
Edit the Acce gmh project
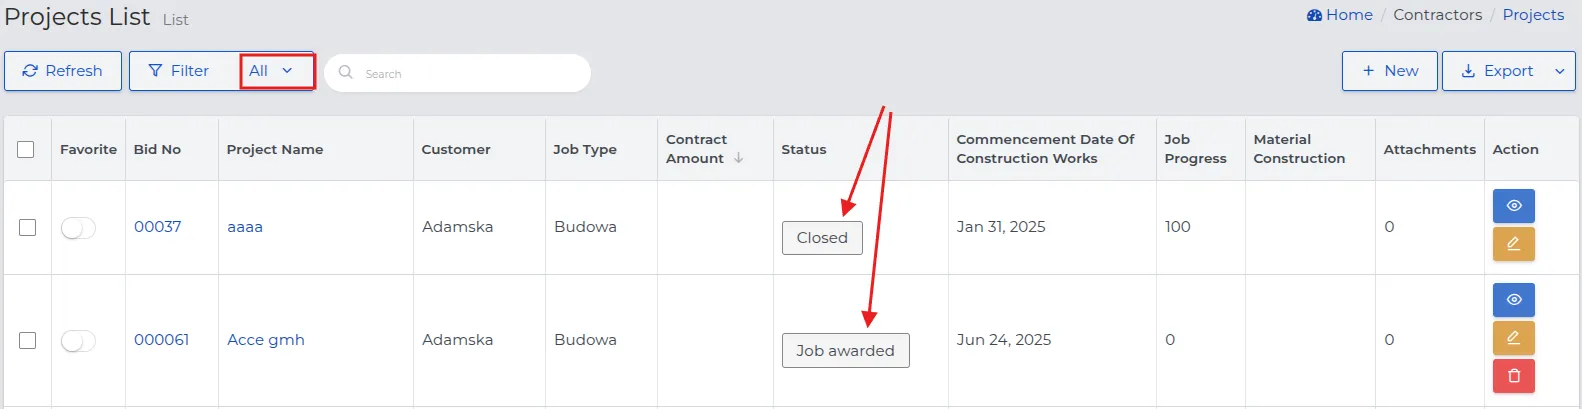tap(1513, 338)
